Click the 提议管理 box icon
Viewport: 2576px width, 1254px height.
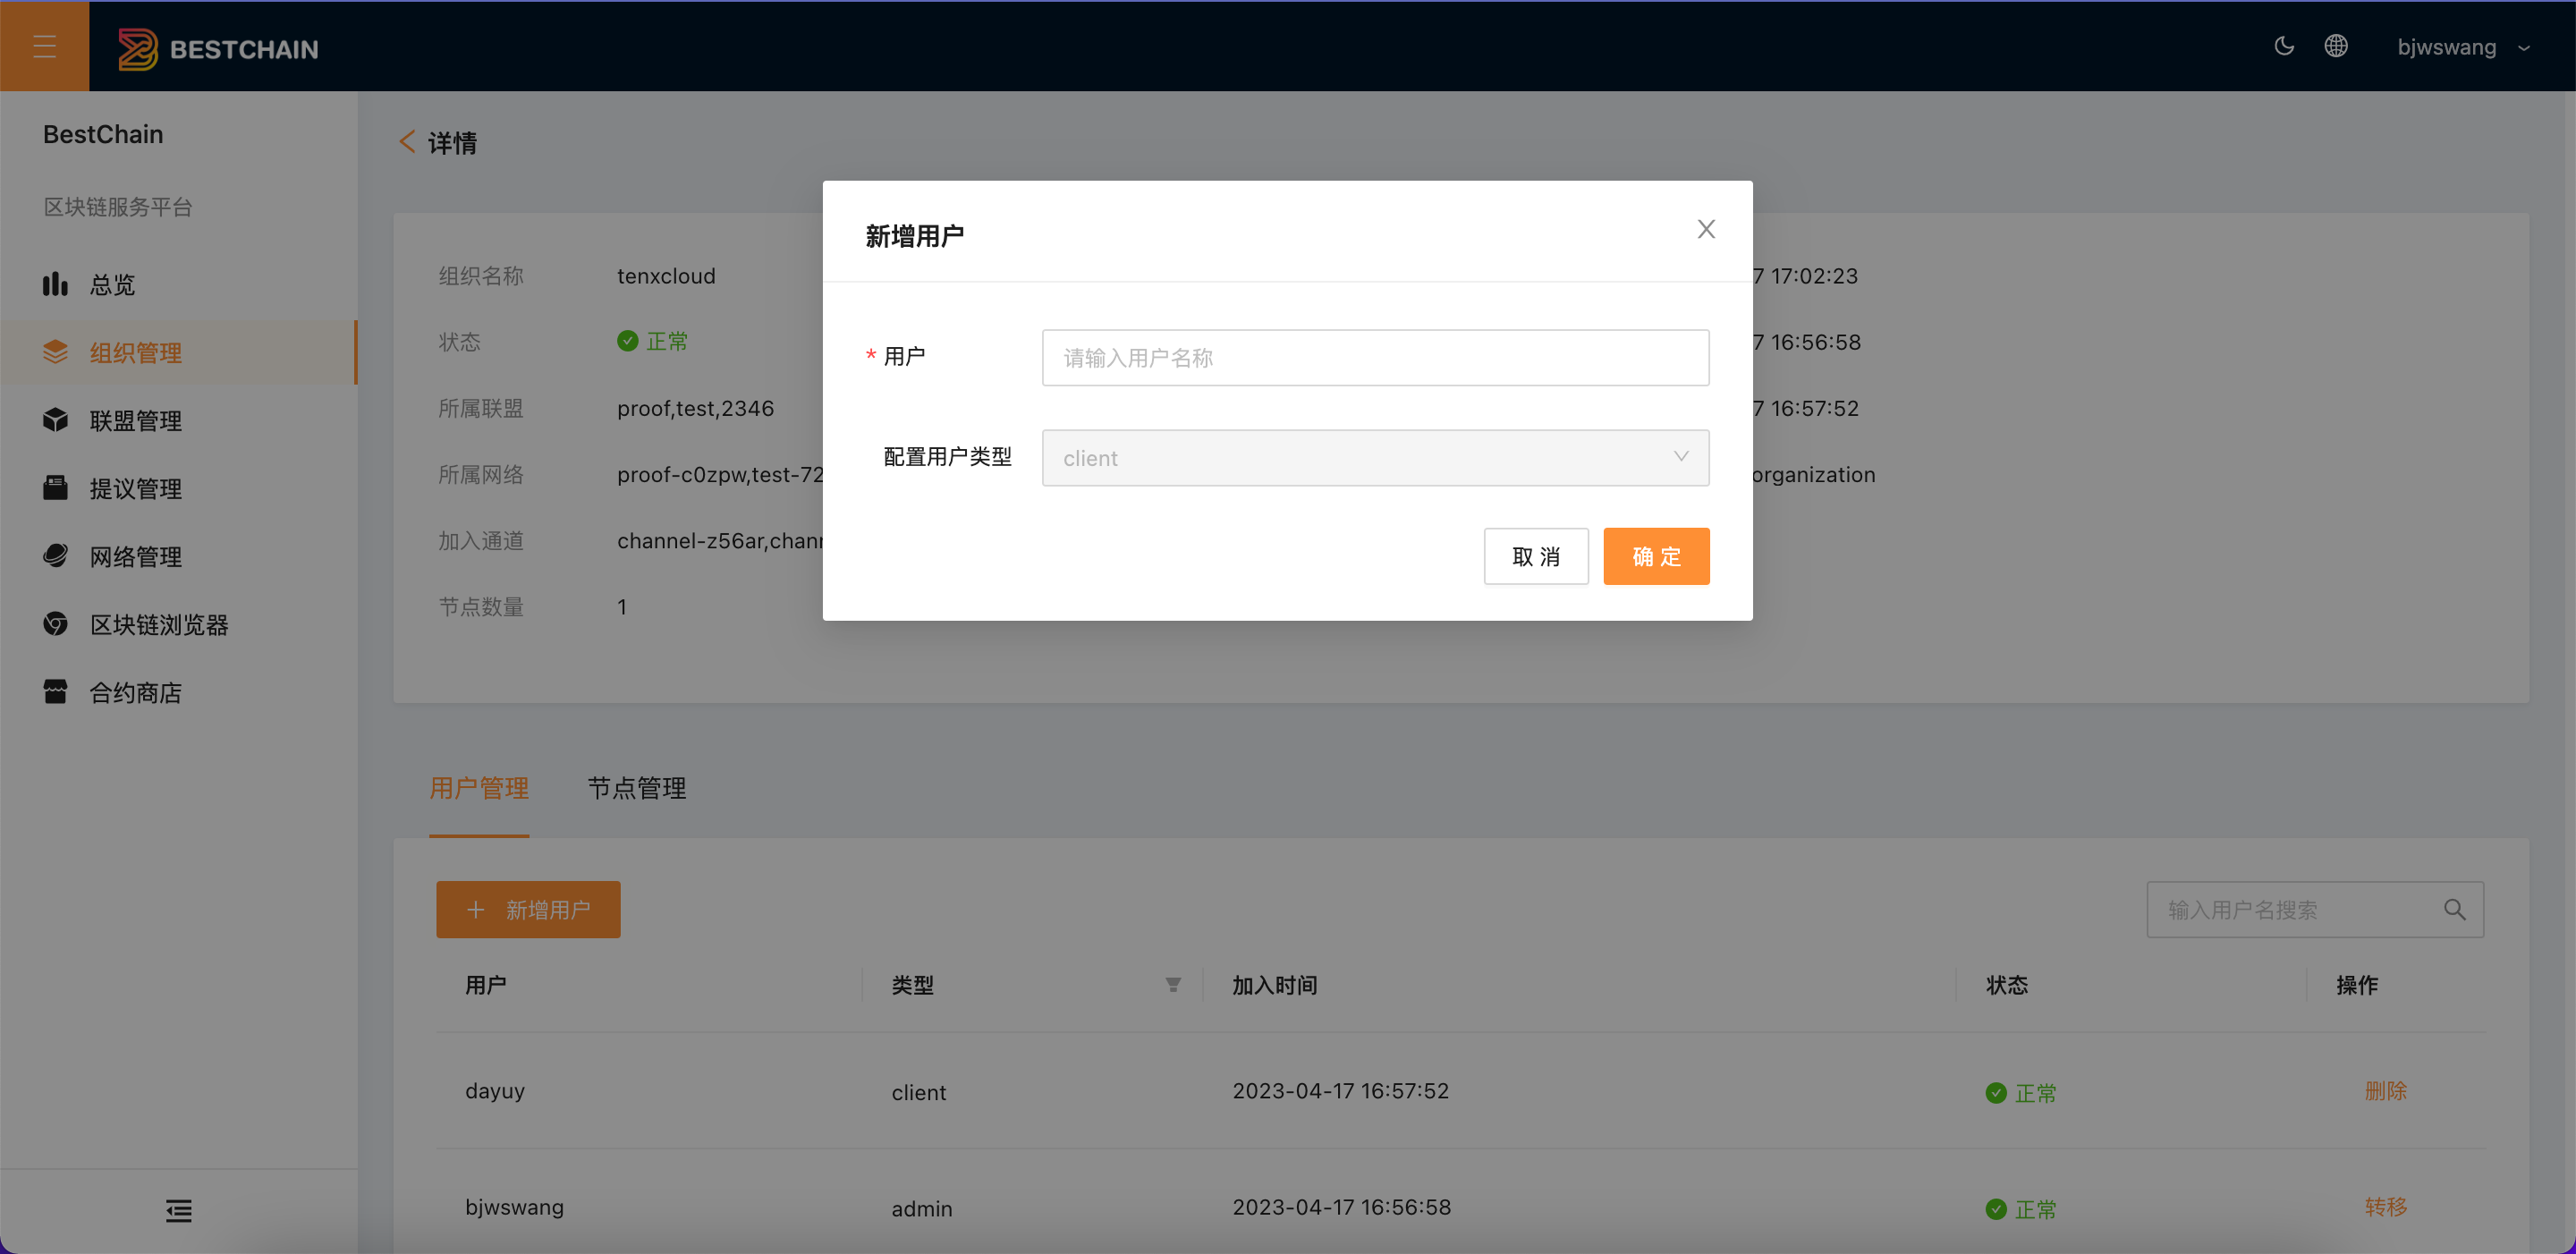coord(55,488)
